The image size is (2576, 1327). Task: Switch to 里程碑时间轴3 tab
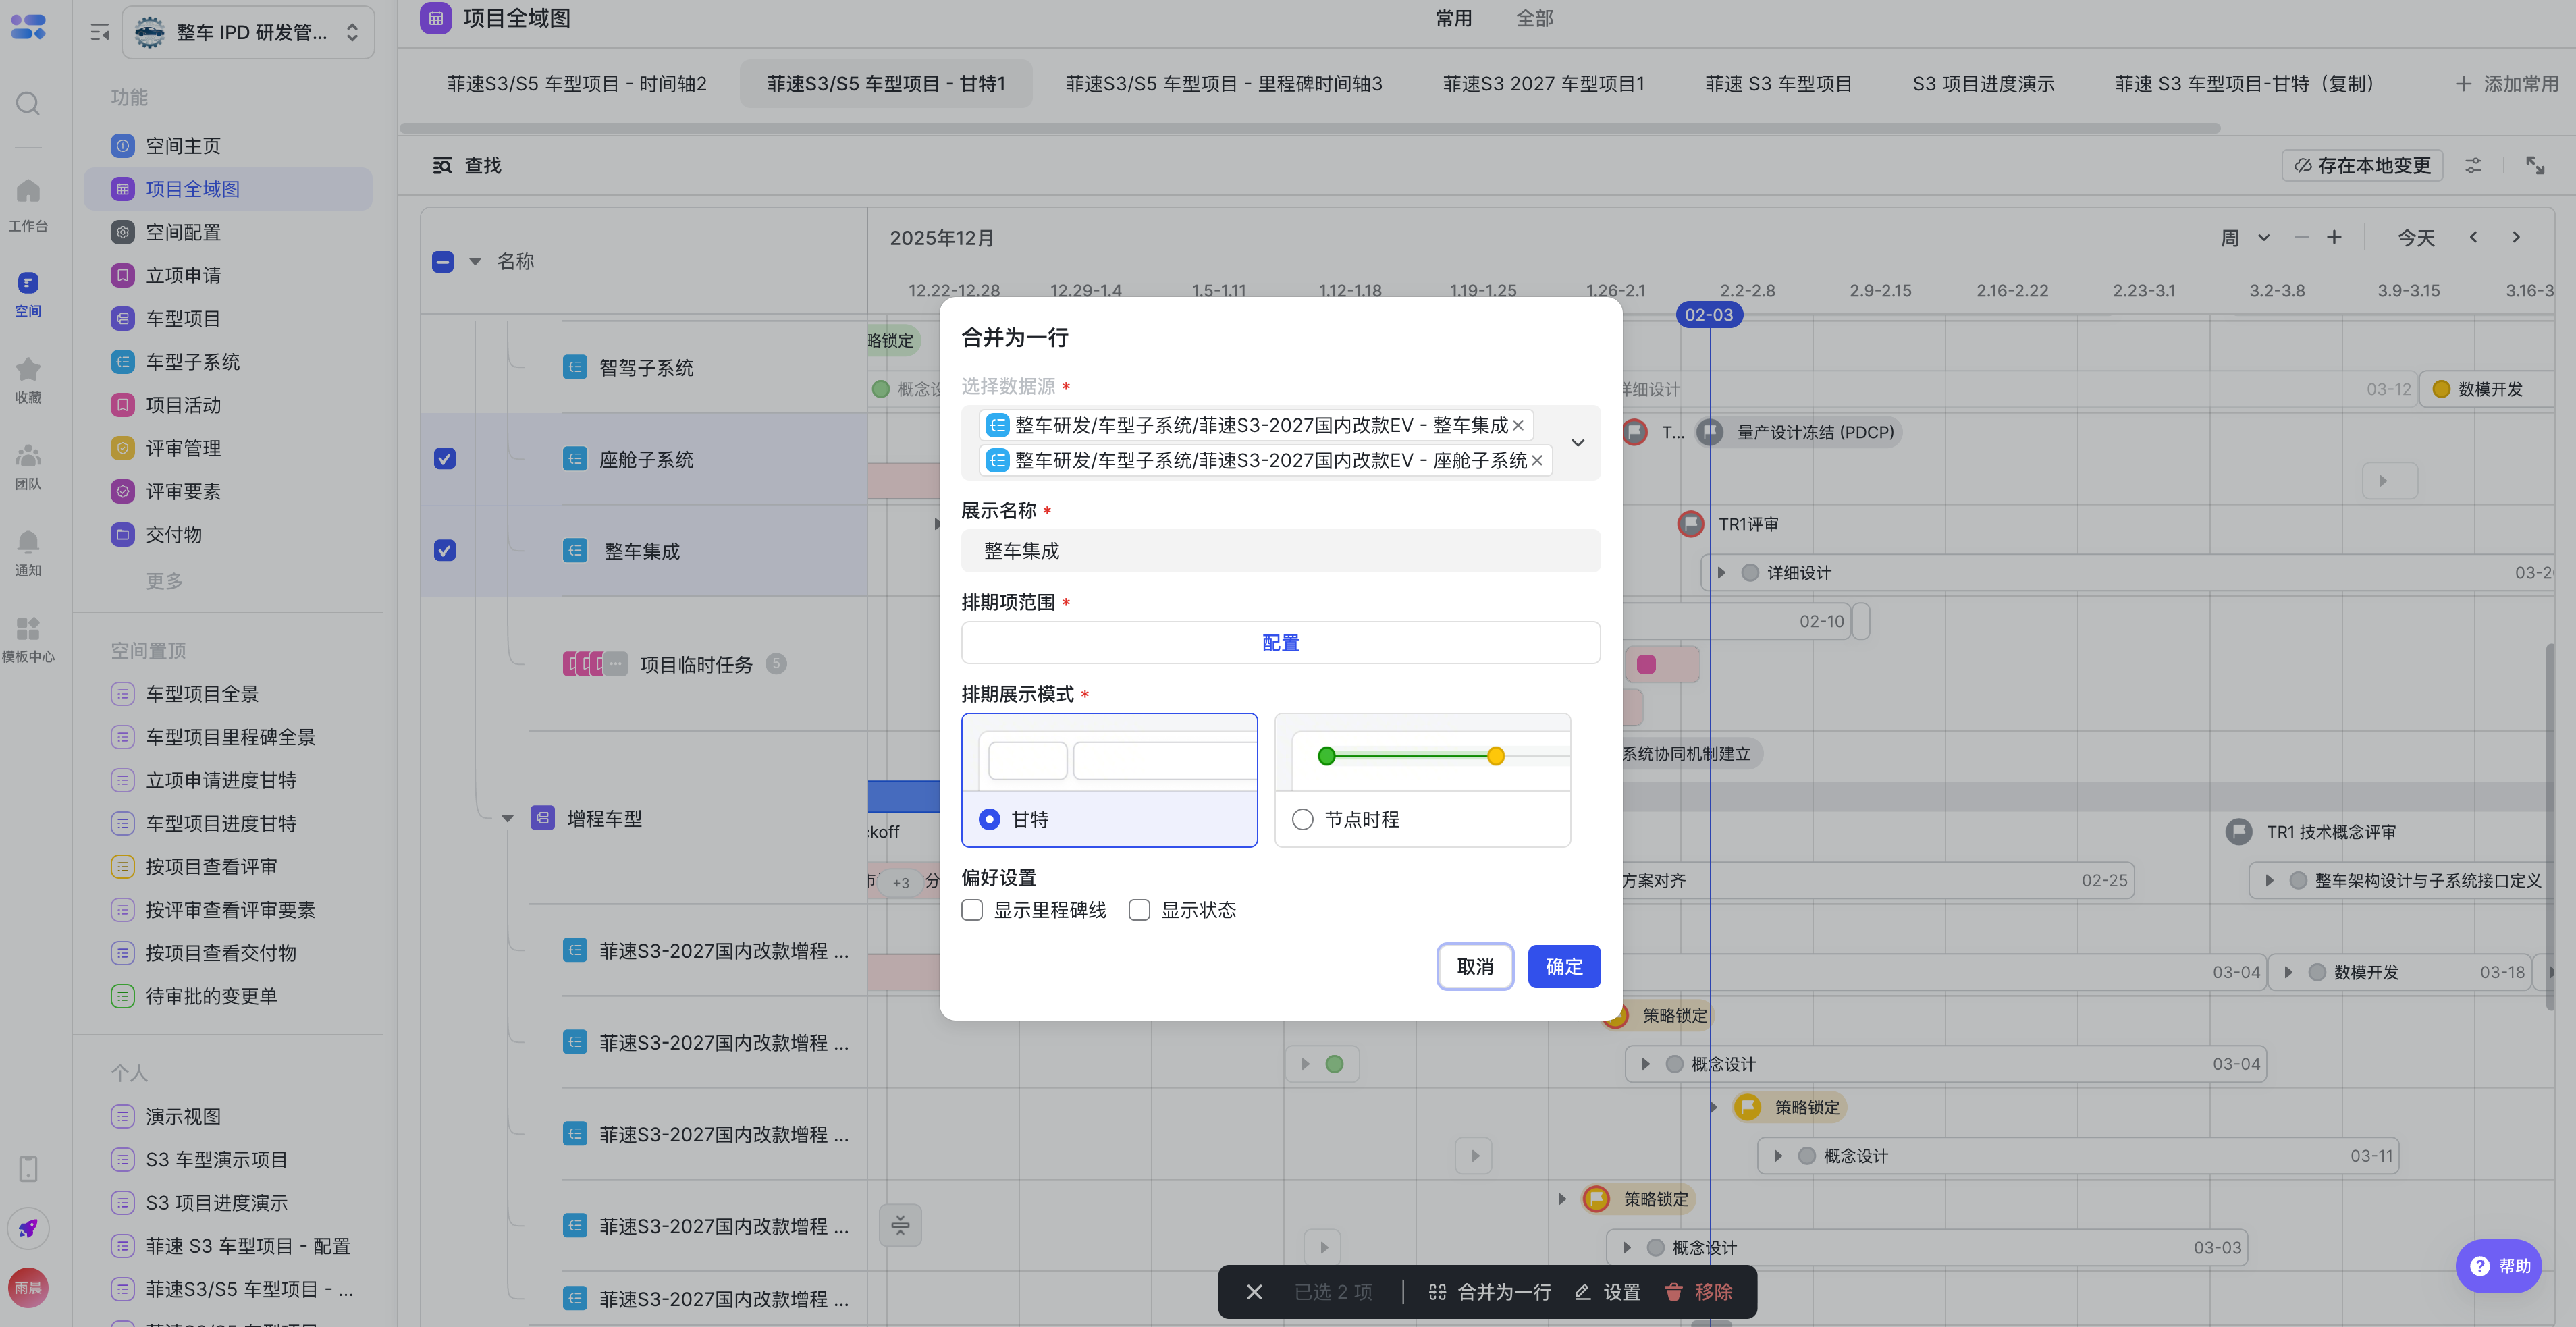(x=1224, y=84)
